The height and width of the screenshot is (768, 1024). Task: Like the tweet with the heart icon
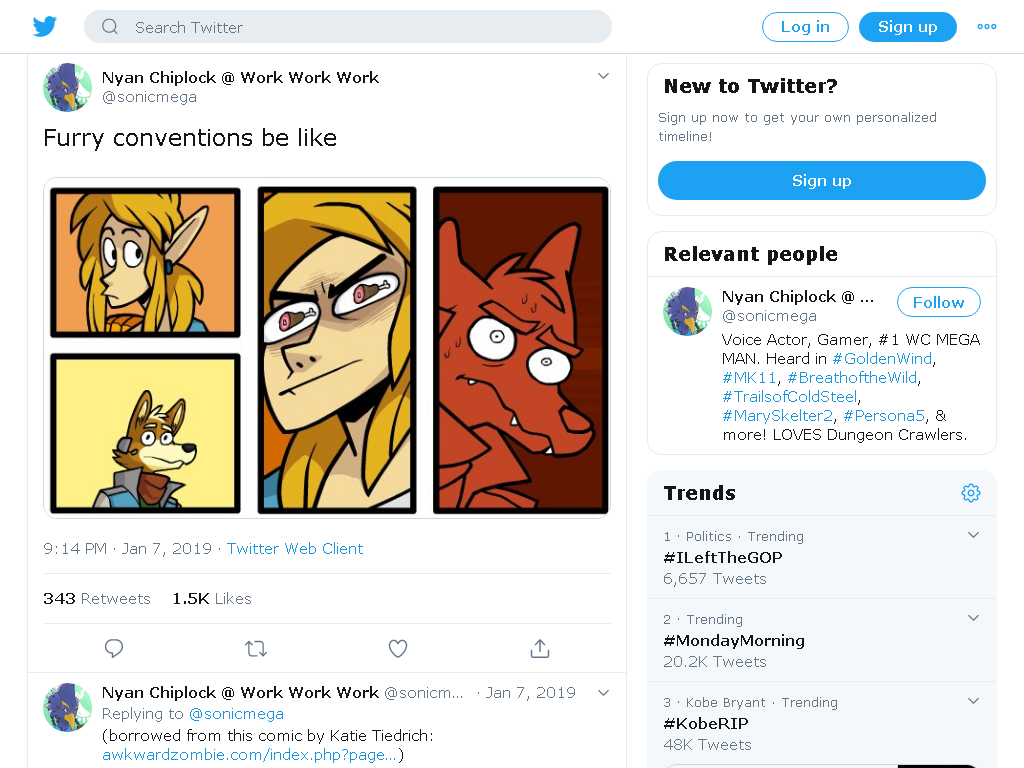[398, 648]
